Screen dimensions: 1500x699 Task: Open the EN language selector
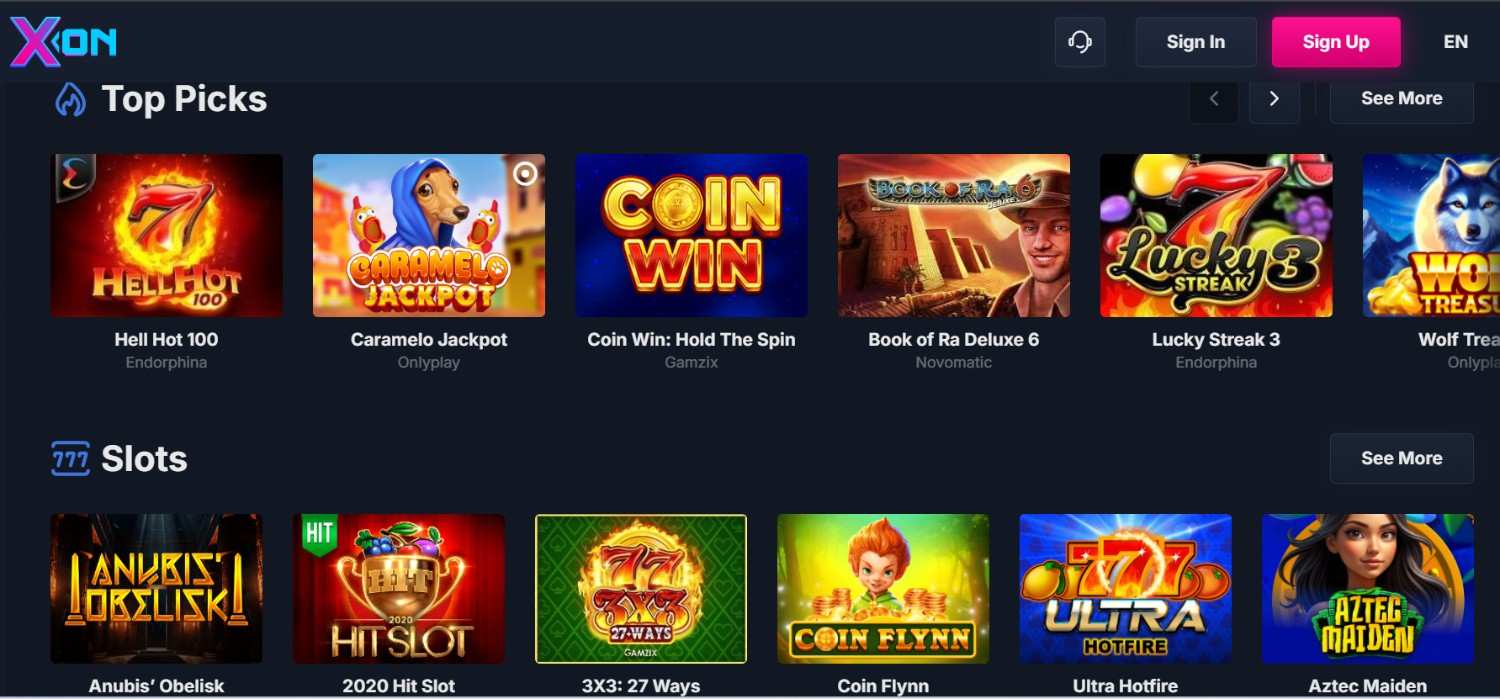(1456, 42)
